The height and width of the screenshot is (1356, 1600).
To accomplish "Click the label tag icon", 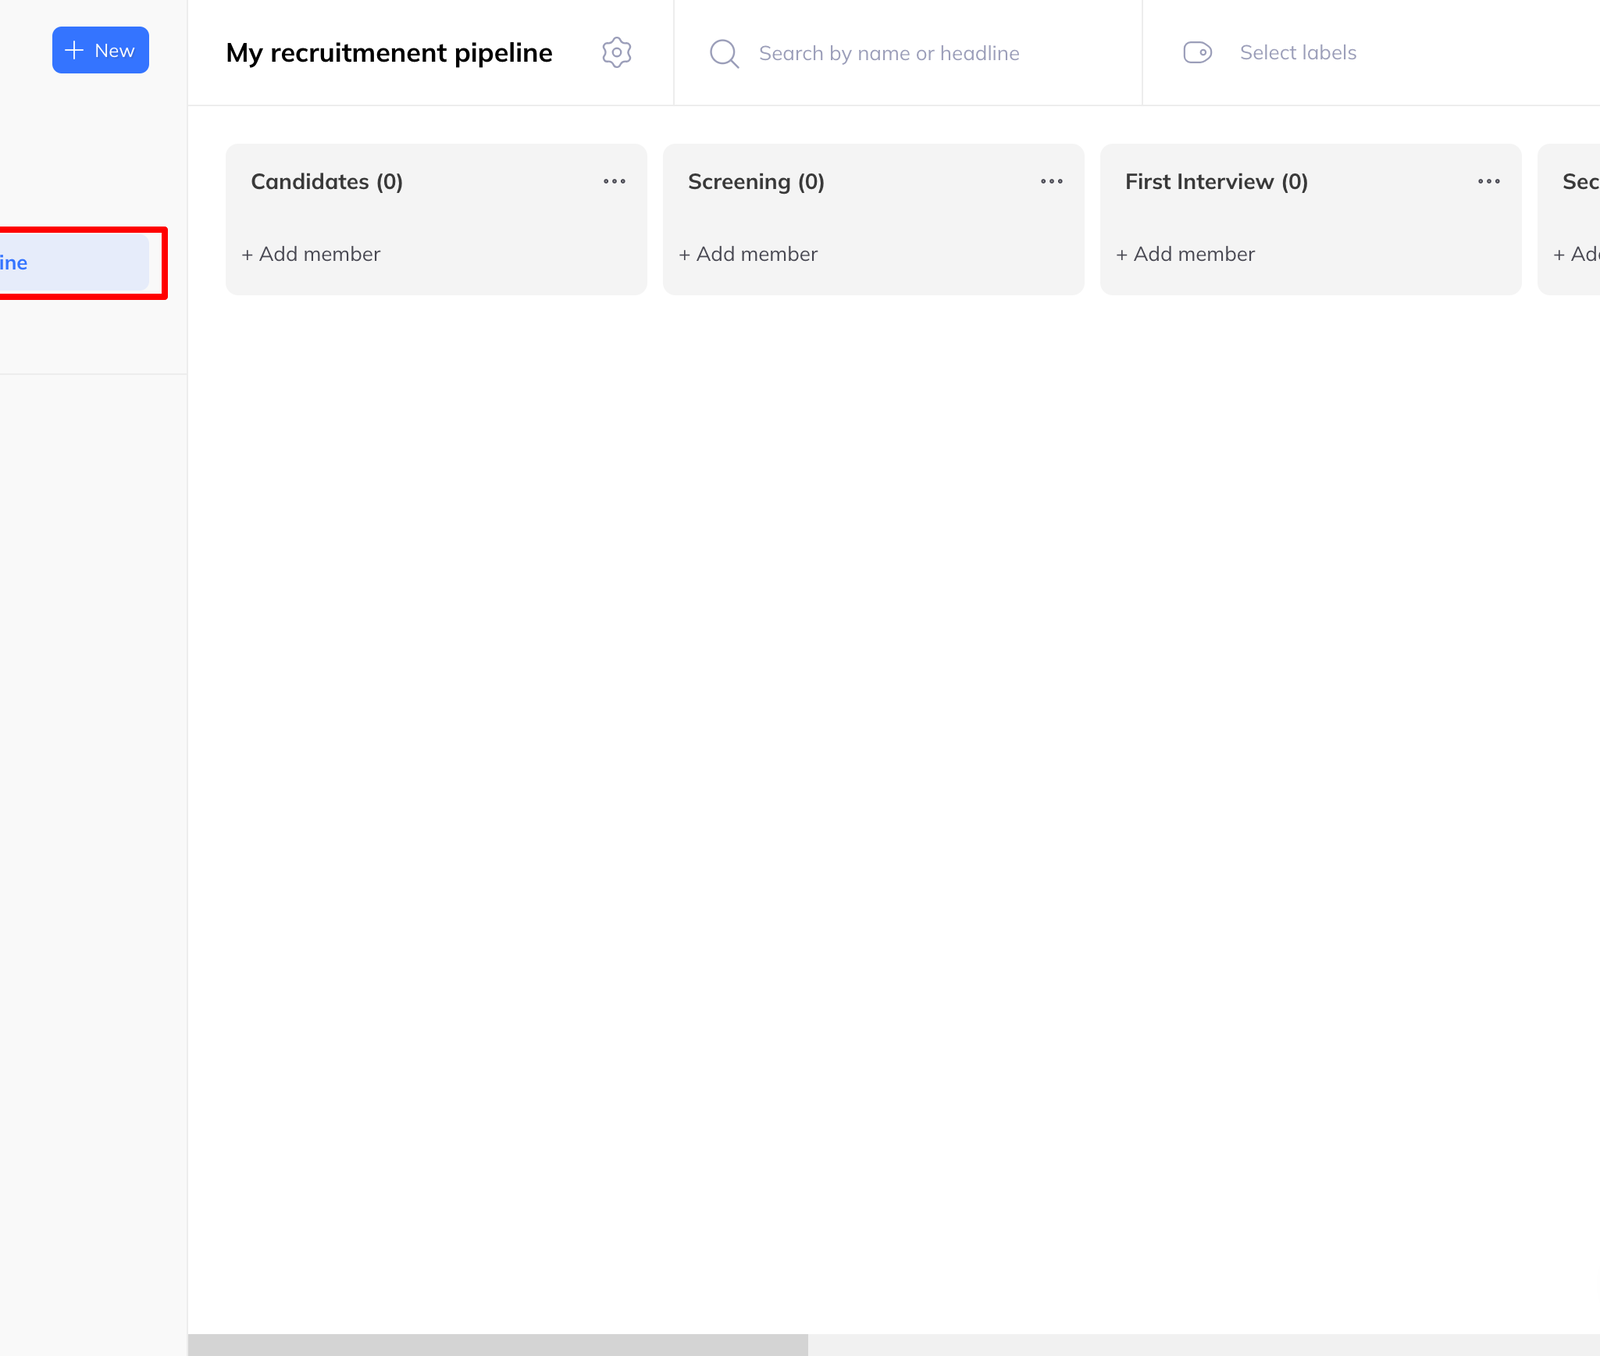I will [x=1197, y=52].
